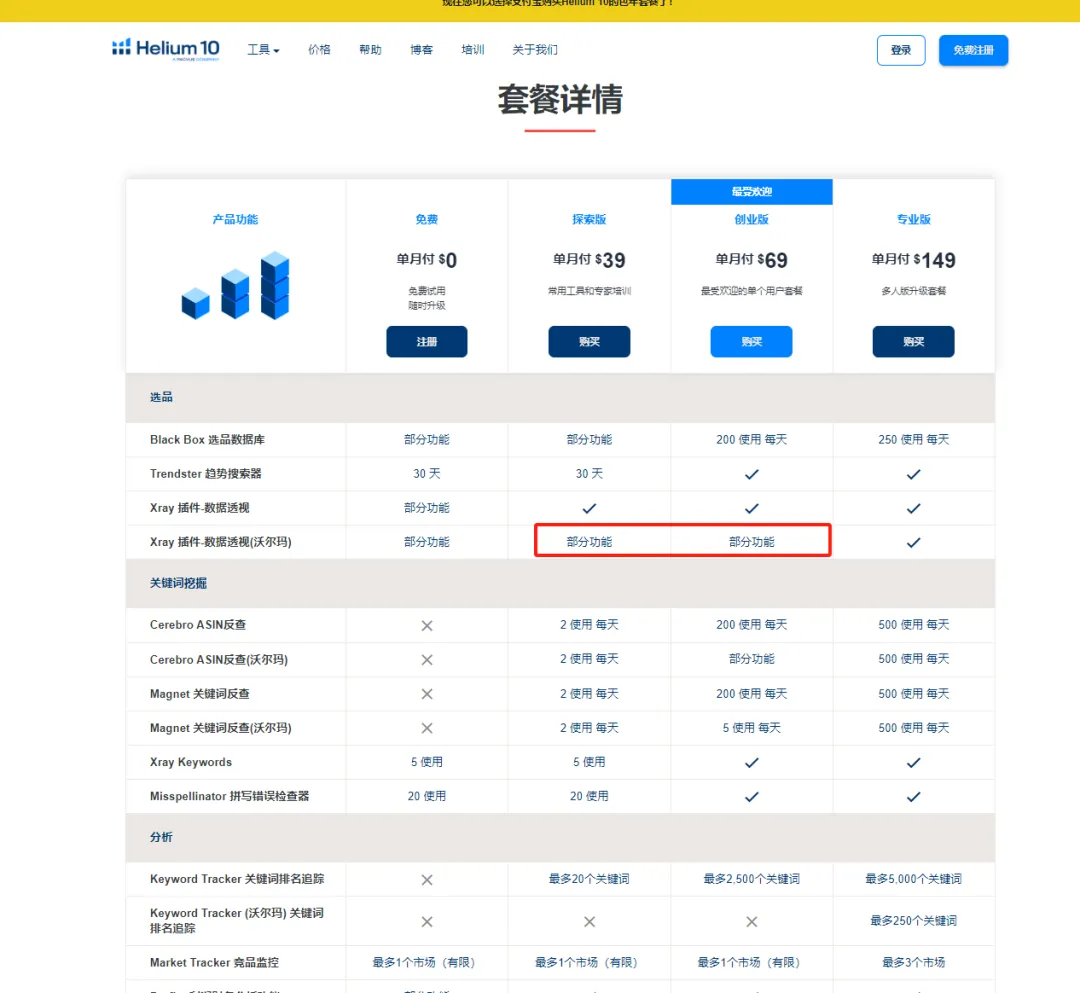Open the 工具 dropdown menu
1080x993 pixels.
point(263,50)
